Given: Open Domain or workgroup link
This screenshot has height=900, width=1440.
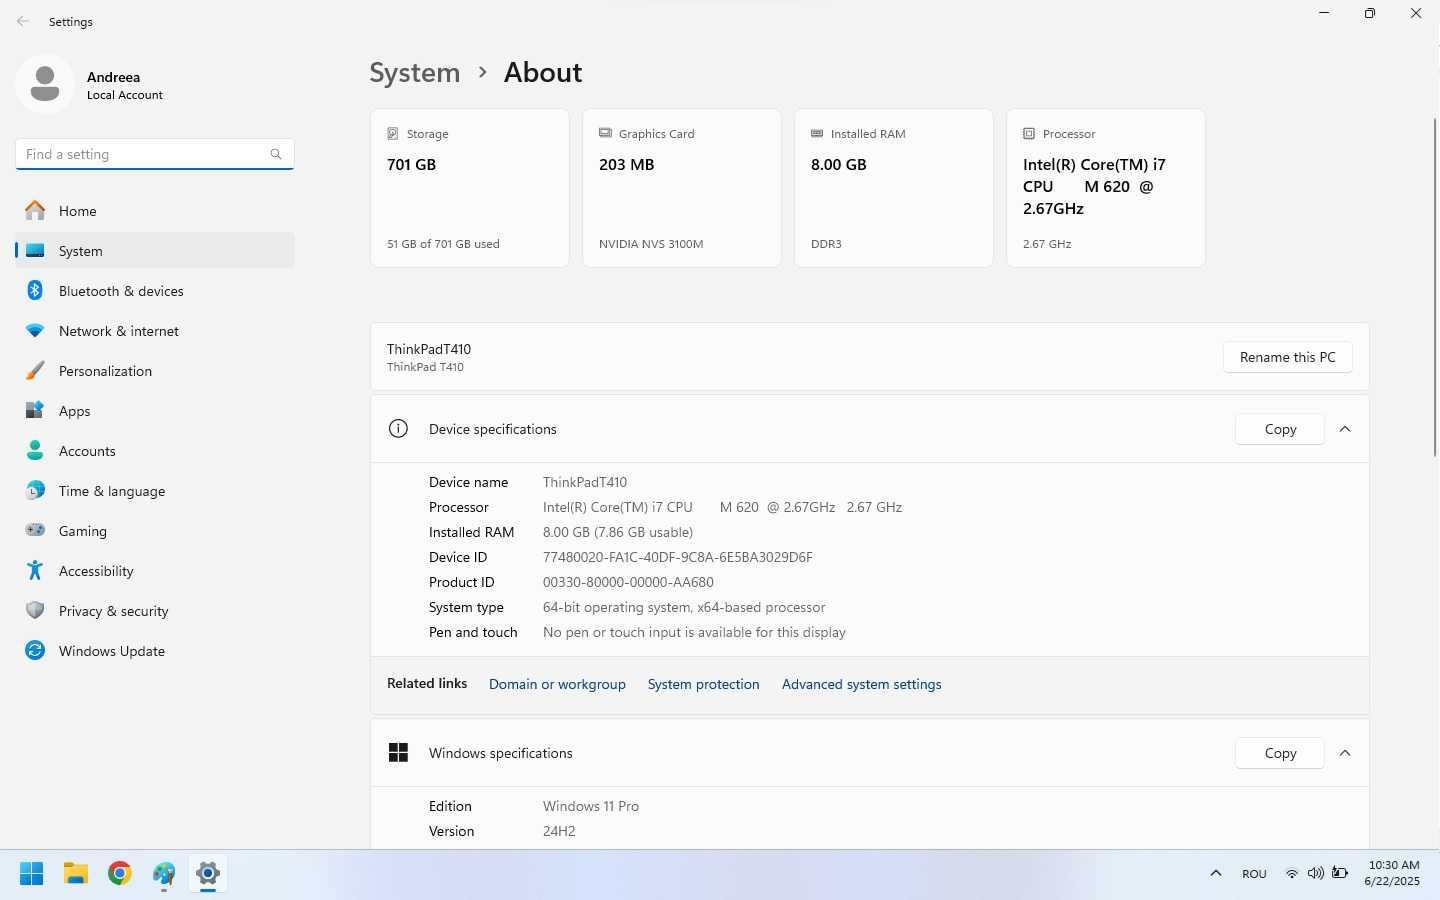Looking at the screenshot, I should pos(557,684).
